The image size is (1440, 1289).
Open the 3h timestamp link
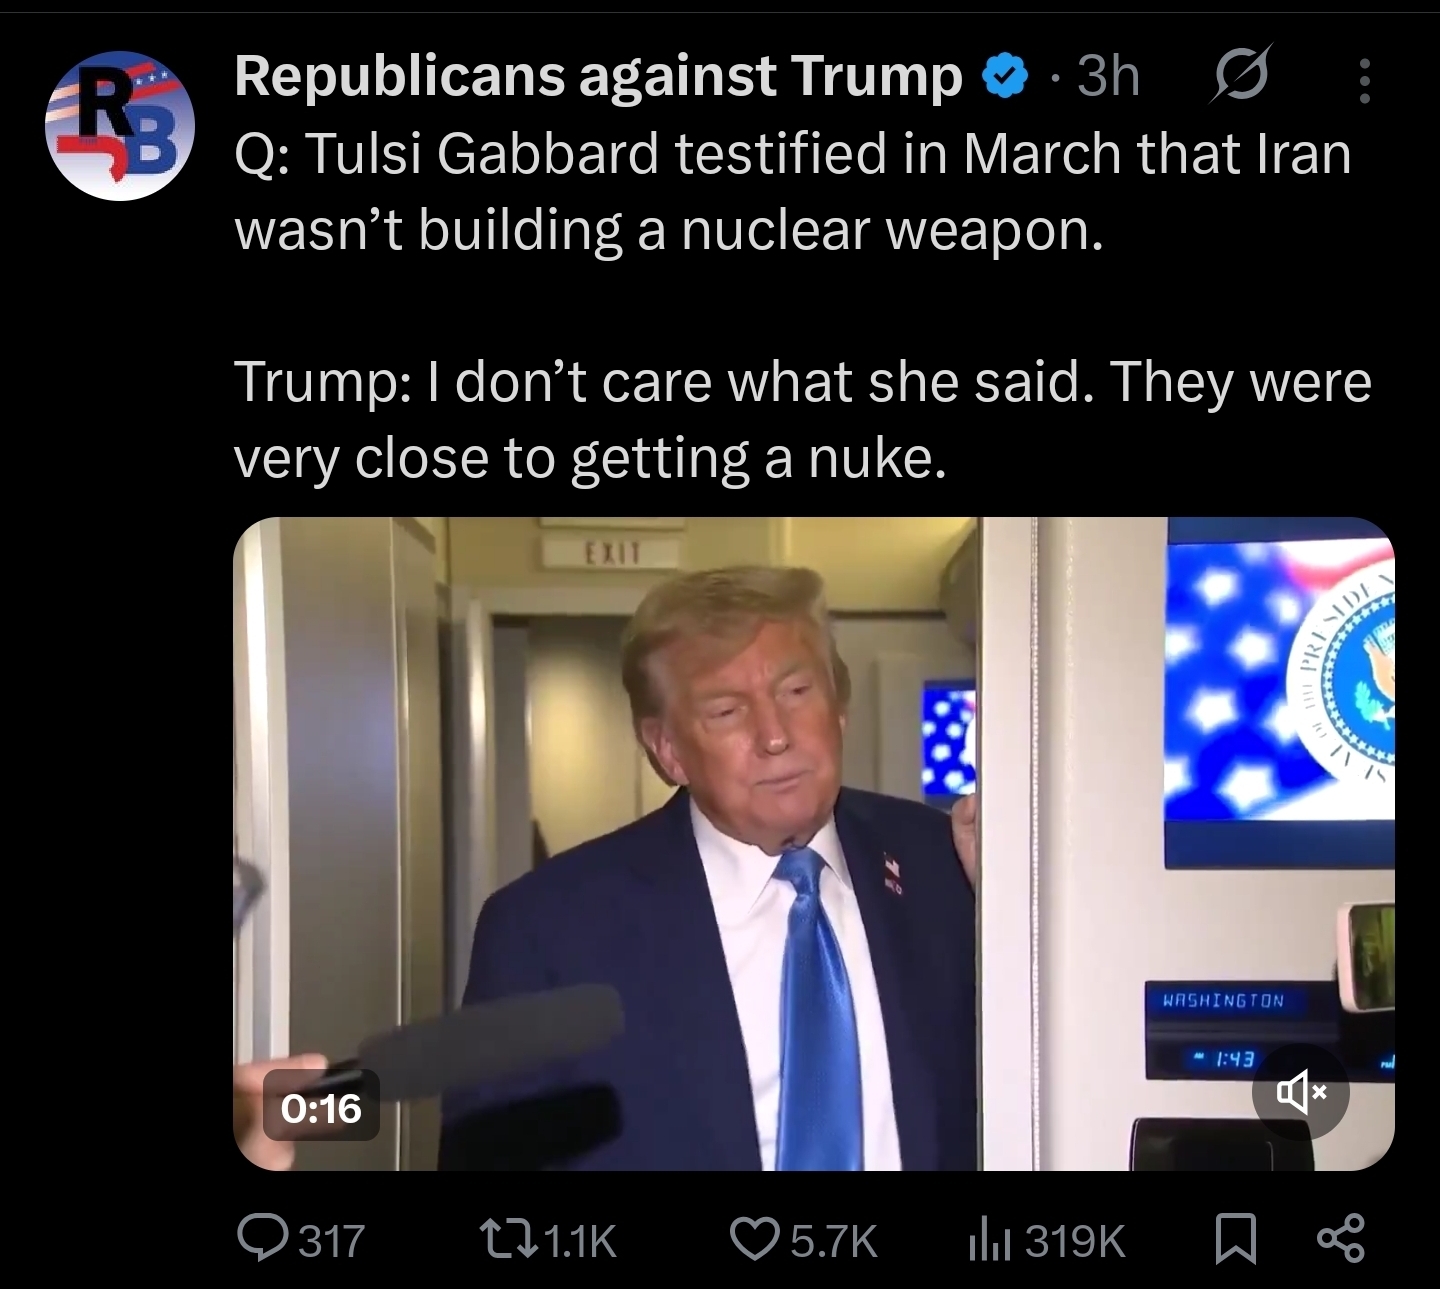coord(1107,76)
